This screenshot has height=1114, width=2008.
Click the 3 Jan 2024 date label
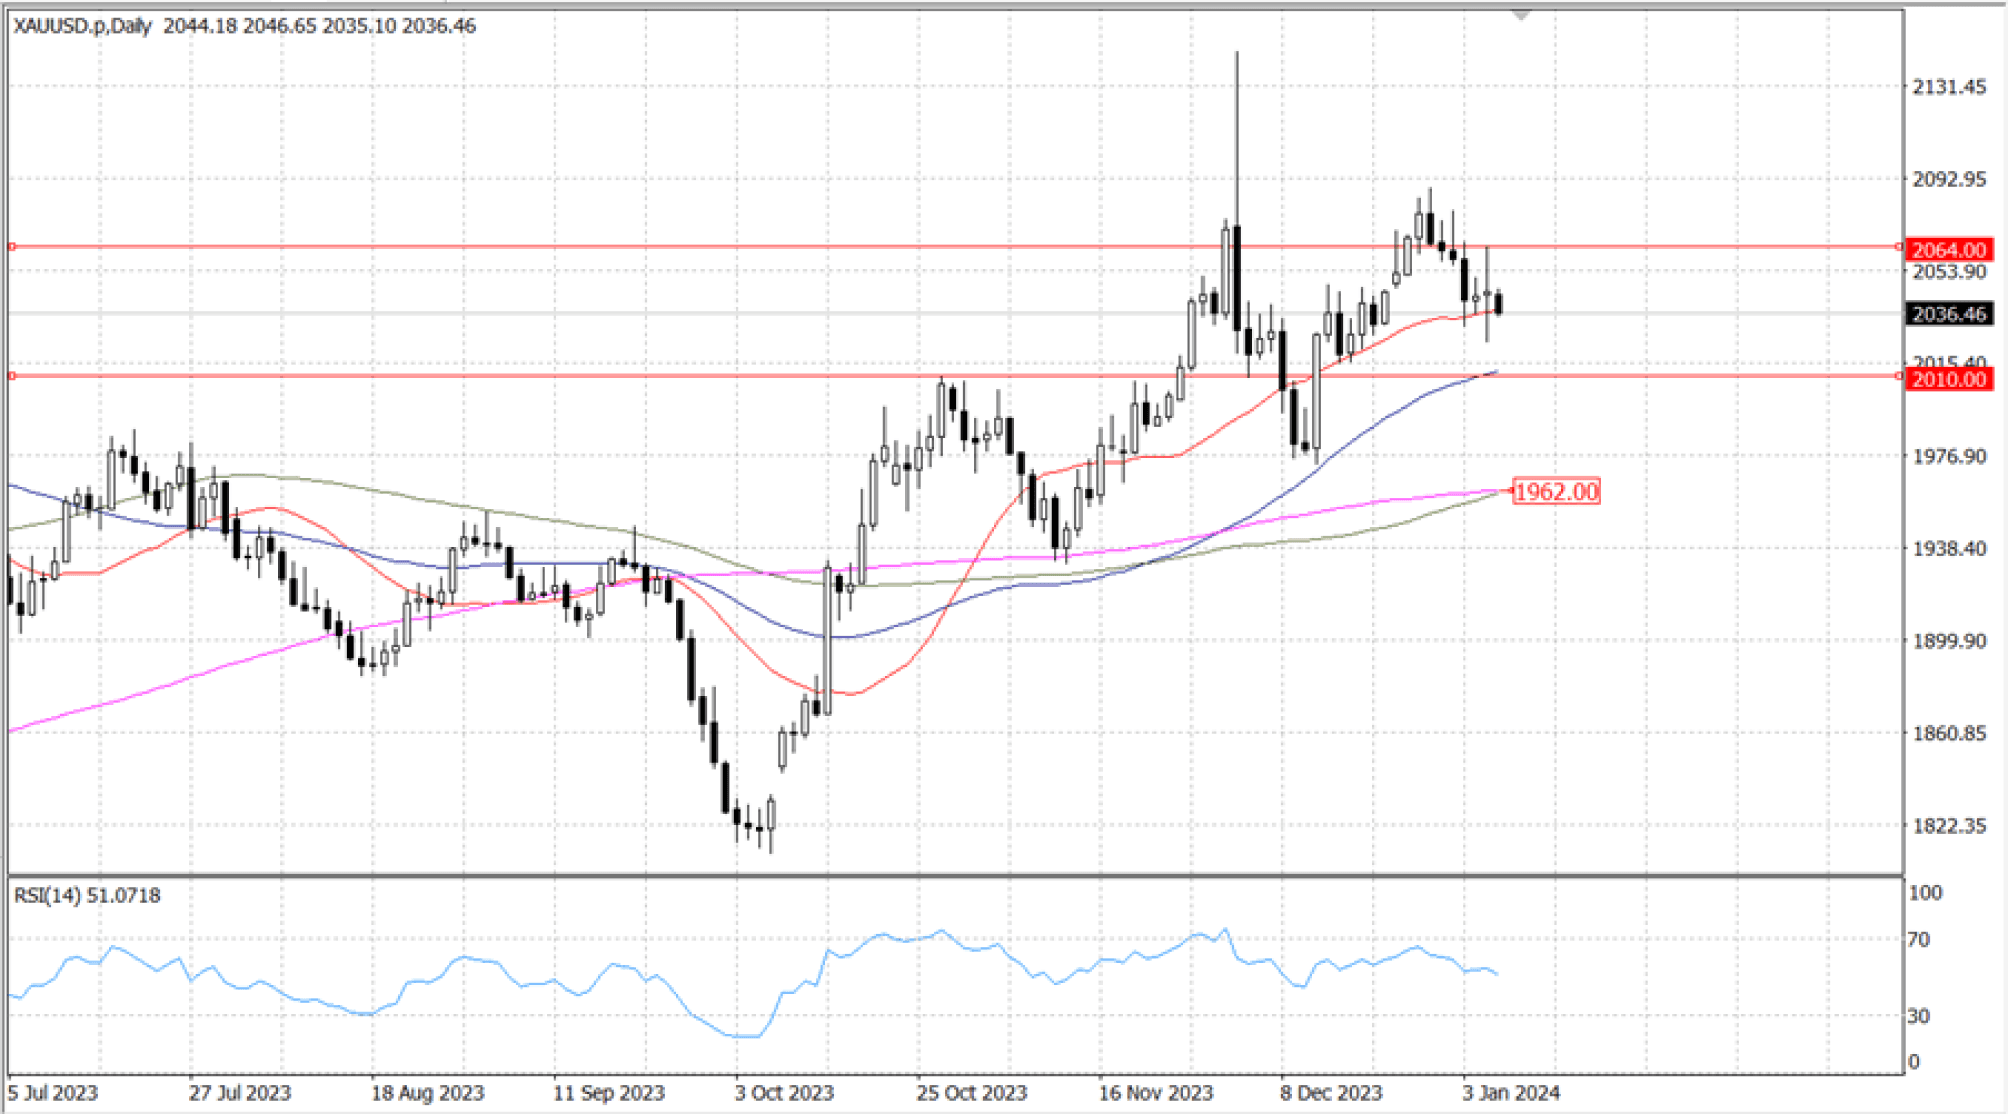tap(1510, 1093)
